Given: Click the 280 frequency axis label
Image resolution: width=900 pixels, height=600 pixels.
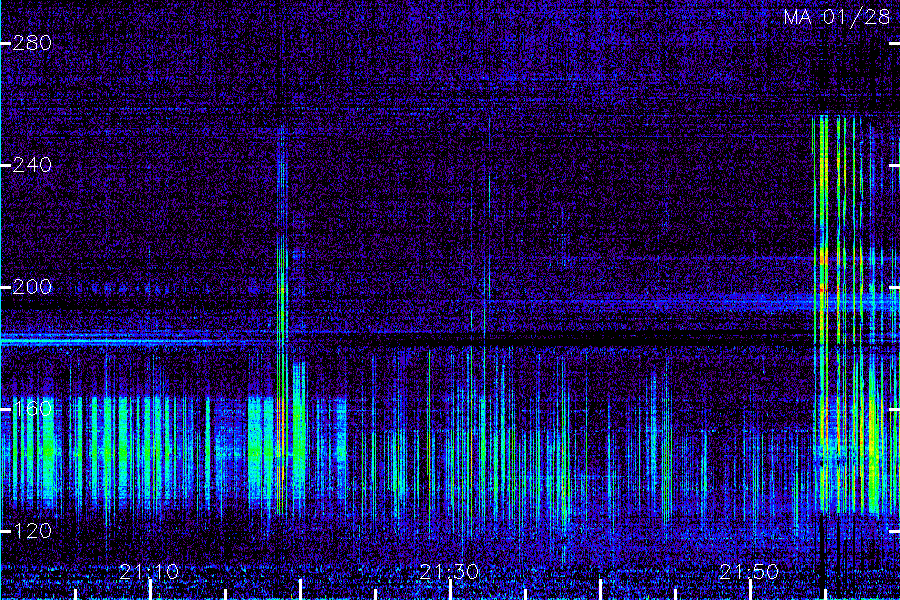Looking at the screenshot, I should 32,43.
